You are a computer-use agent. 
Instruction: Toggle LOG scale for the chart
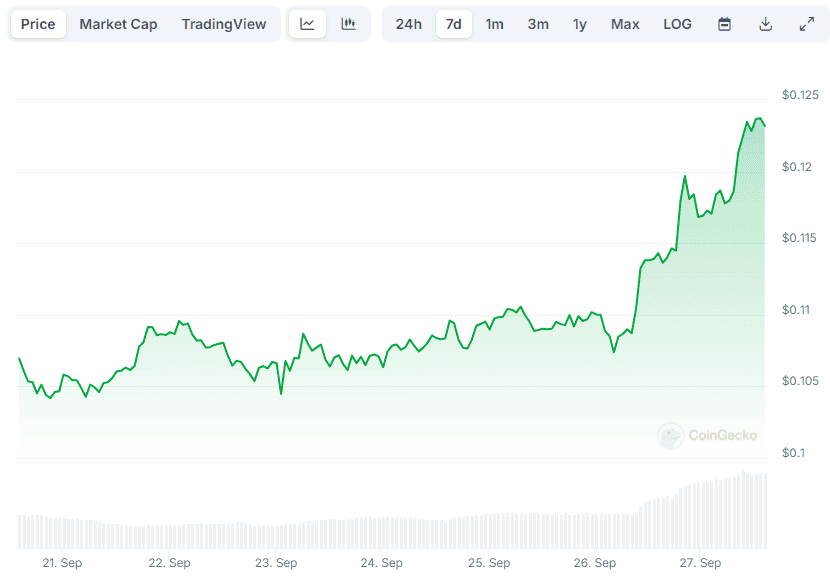pos(677,24)
